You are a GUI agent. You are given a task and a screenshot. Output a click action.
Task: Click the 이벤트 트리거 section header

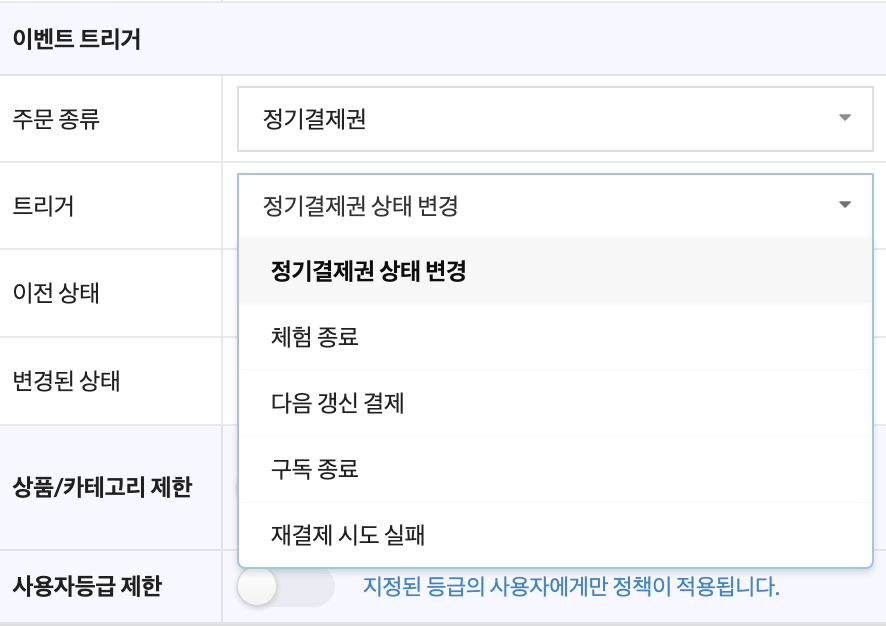[76, 40]
